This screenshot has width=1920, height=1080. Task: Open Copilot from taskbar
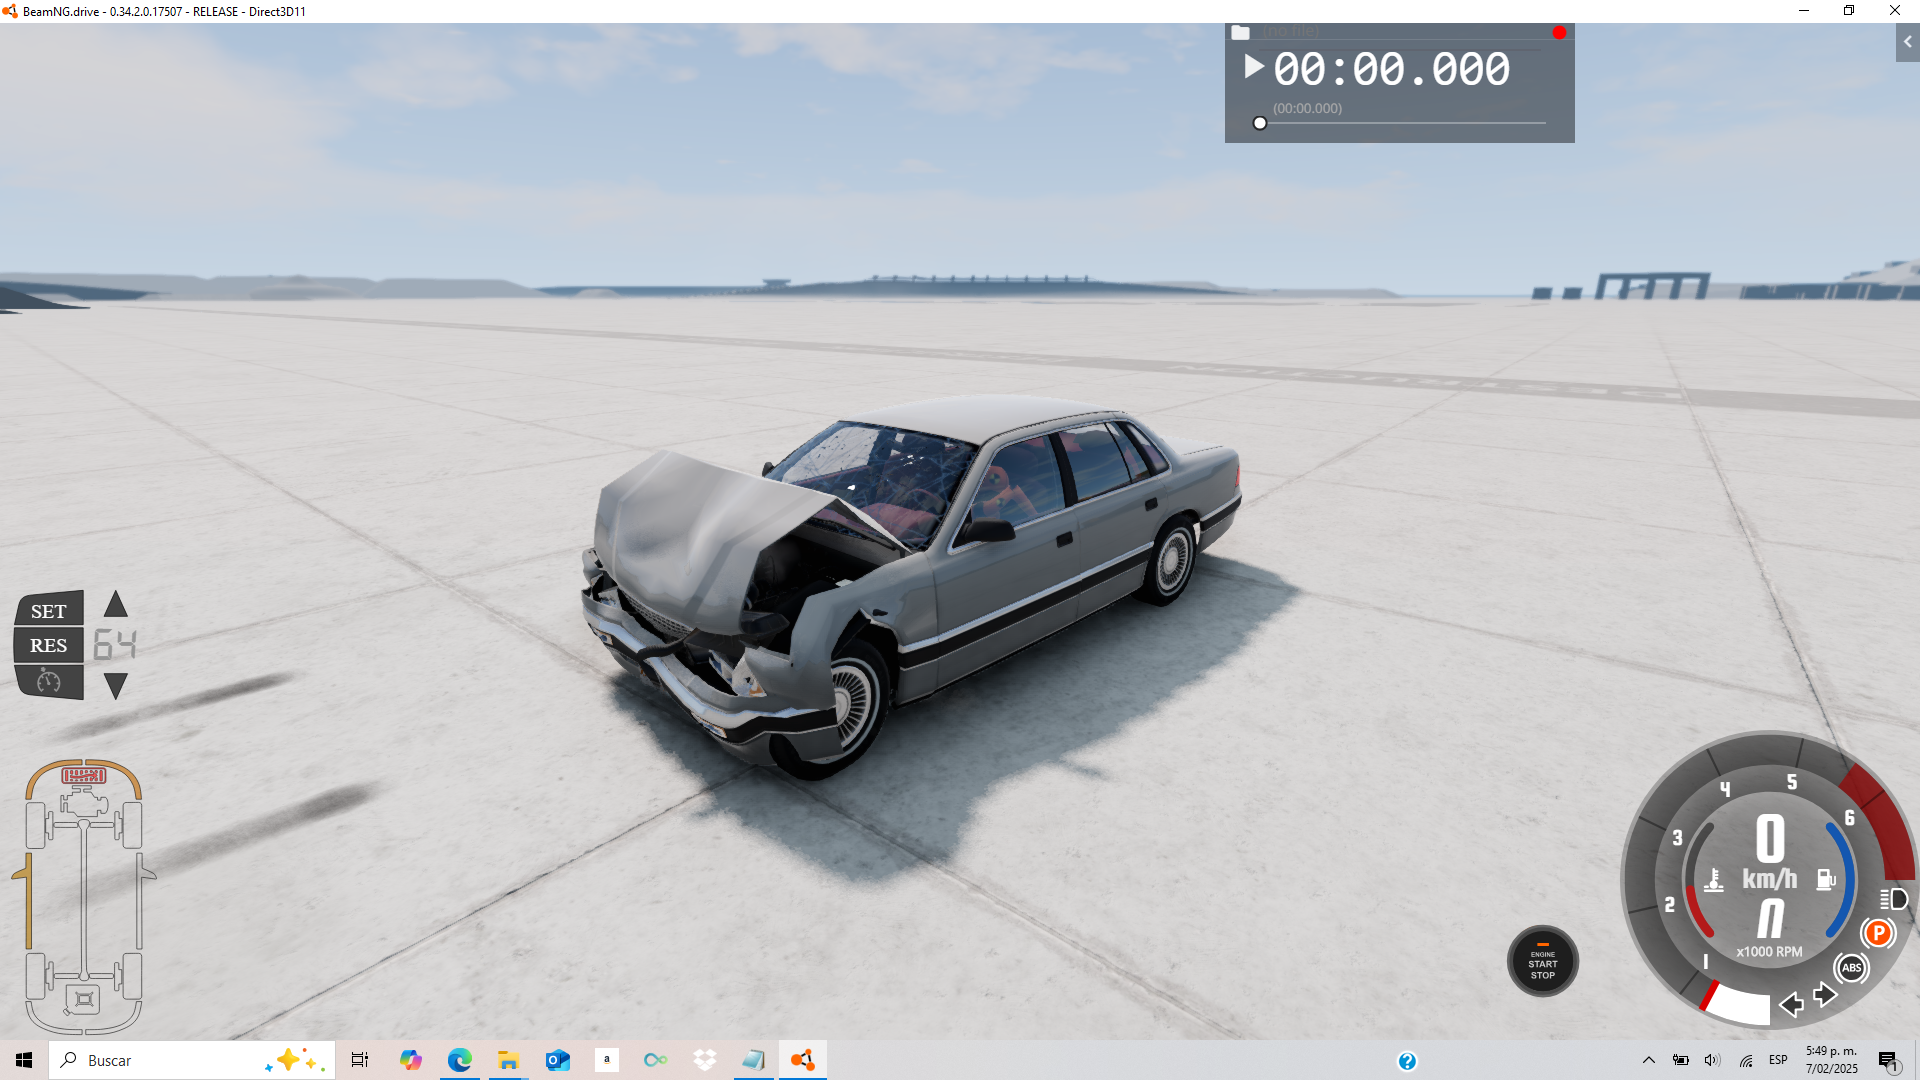pyautogui.click(x=410, y=1060)
